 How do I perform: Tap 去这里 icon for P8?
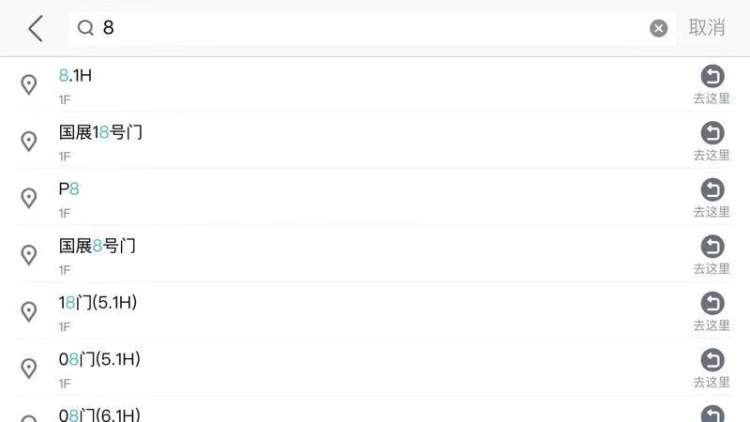pyautogui.click(x=712, y=198)
